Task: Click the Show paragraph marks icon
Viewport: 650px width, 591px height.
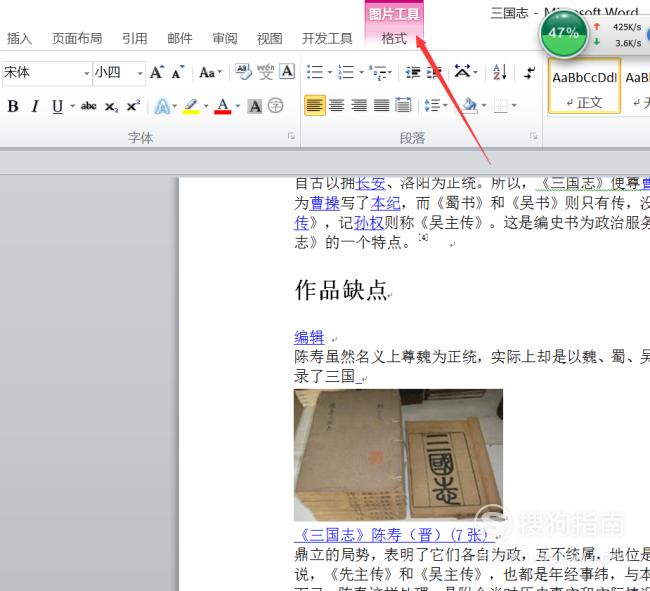Action: [529, 72]
